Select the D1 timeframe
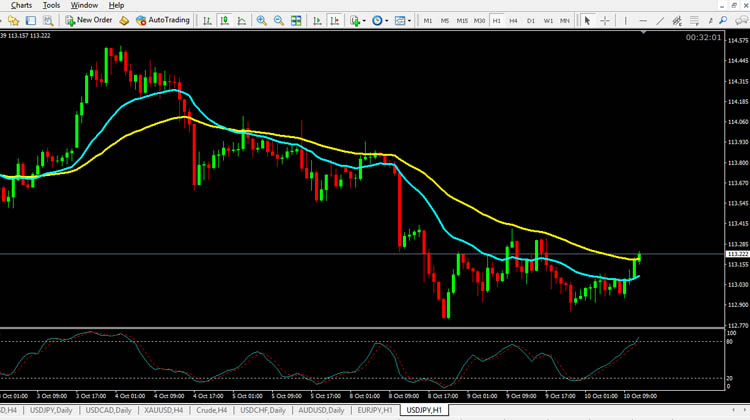The image size is (750, 420). pyautogui.click(x=530, y=21)
